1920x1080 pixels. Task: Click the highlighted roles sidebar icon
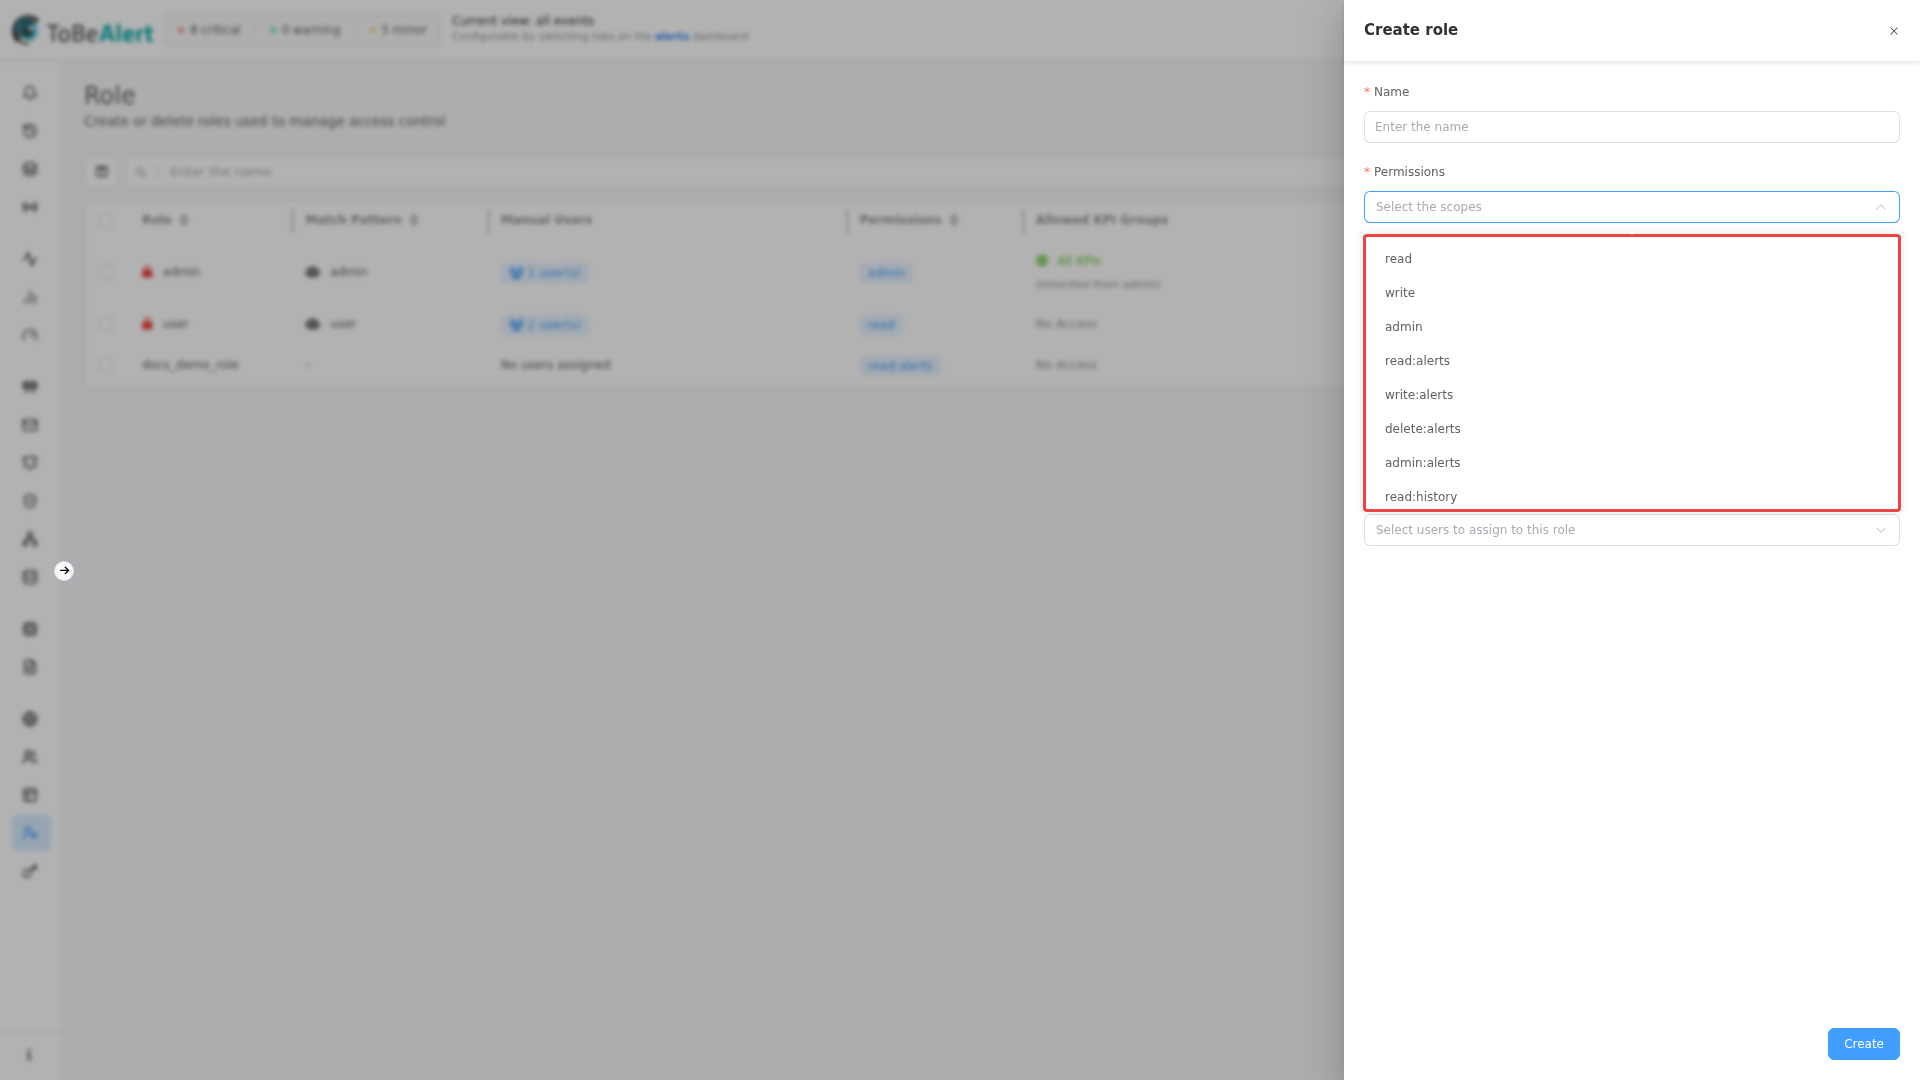coord(30,833)
